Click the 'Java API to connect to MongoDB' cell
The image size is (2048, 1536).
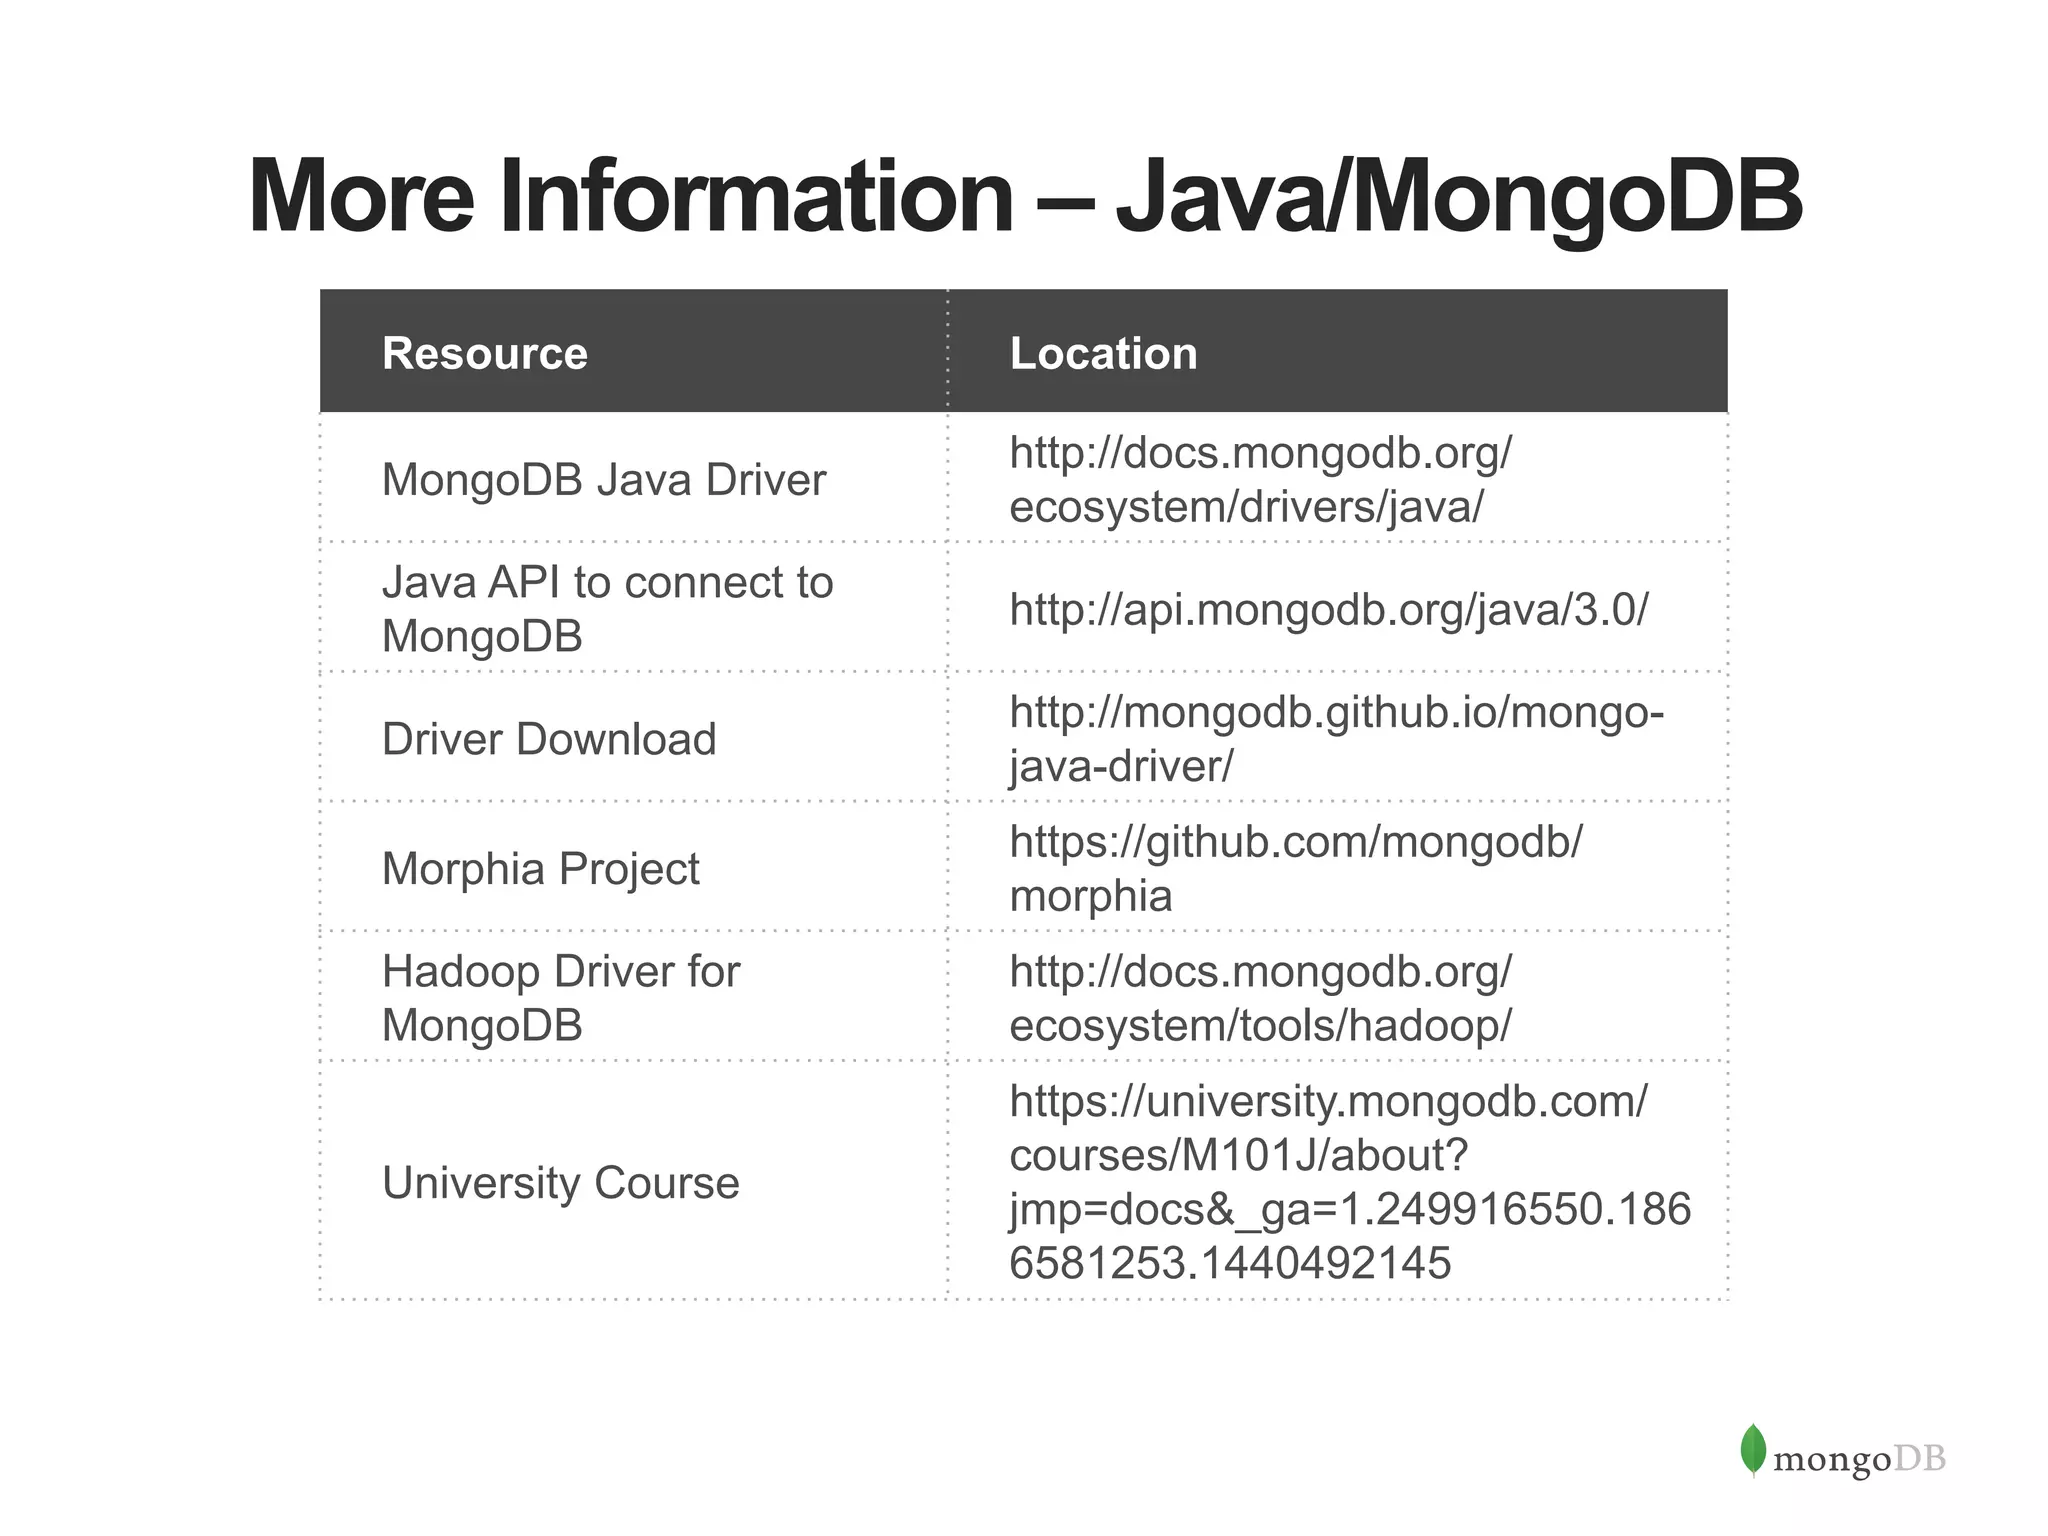coord(634,608)
